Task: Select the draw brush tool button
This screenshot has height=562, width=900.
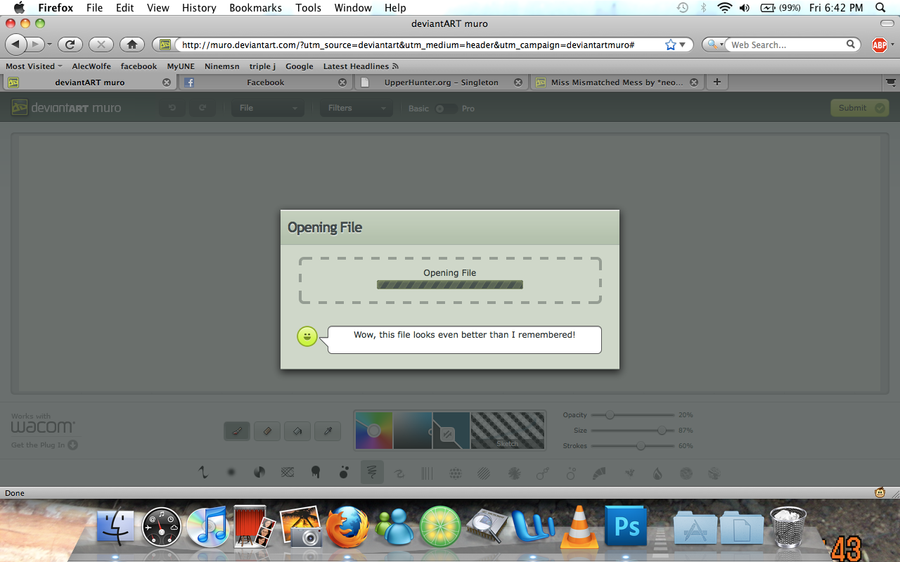Action: (x=237, y=431)
